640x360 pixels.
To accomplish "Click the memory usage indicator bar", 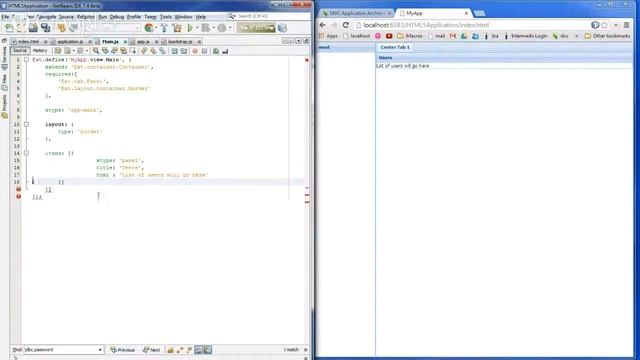I will [x=256, y=28].
